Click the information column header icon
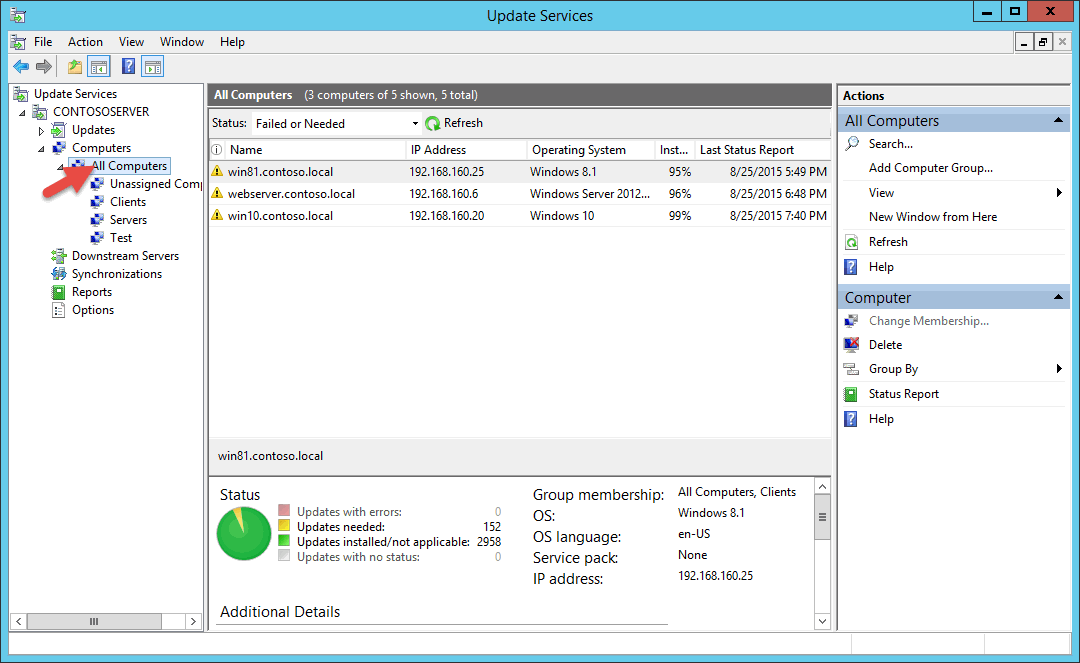 (216, 149)
